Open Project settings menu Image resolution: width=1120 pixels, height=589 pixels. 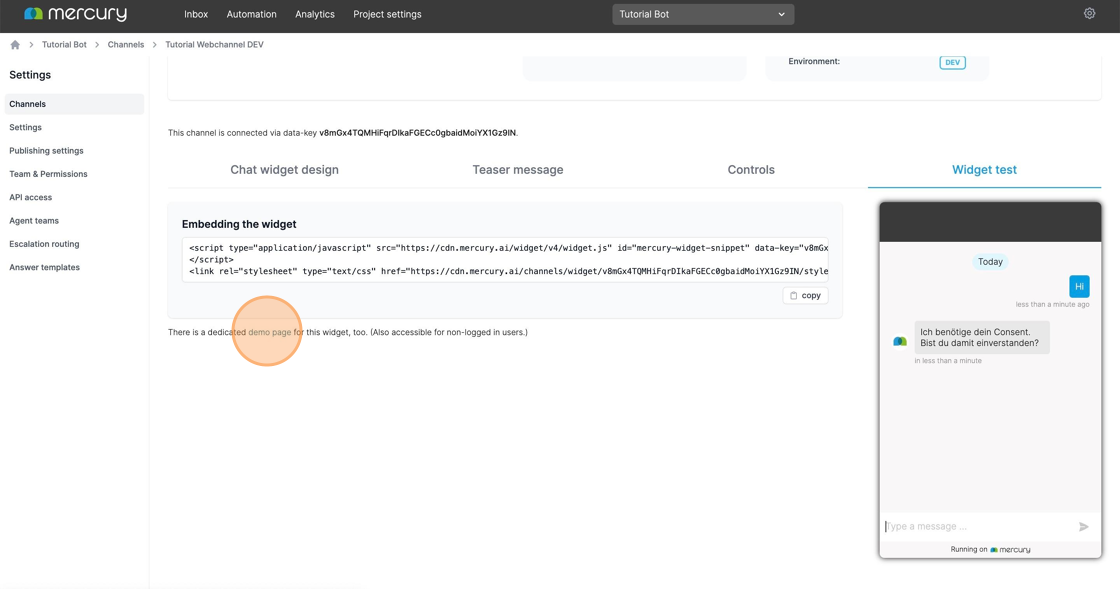coord(387,14)
